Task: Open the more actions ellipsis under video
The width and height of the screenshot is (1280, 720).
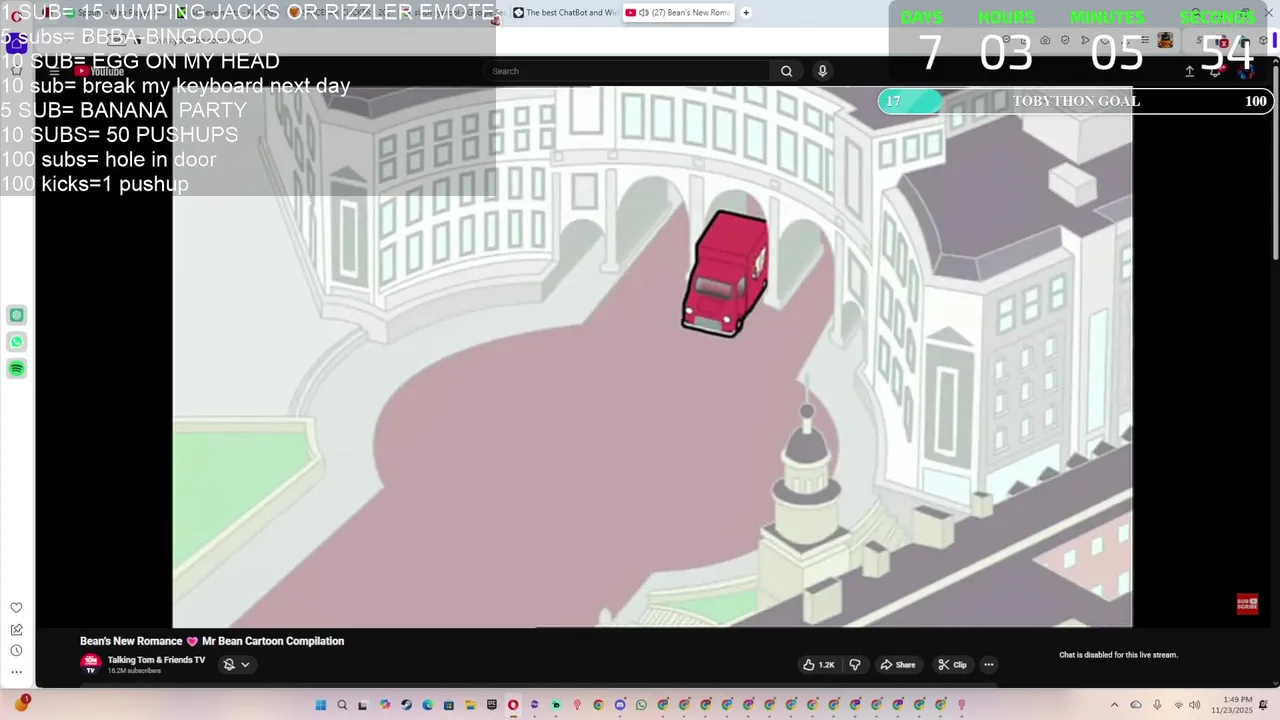Action: [x=988, y=665]
